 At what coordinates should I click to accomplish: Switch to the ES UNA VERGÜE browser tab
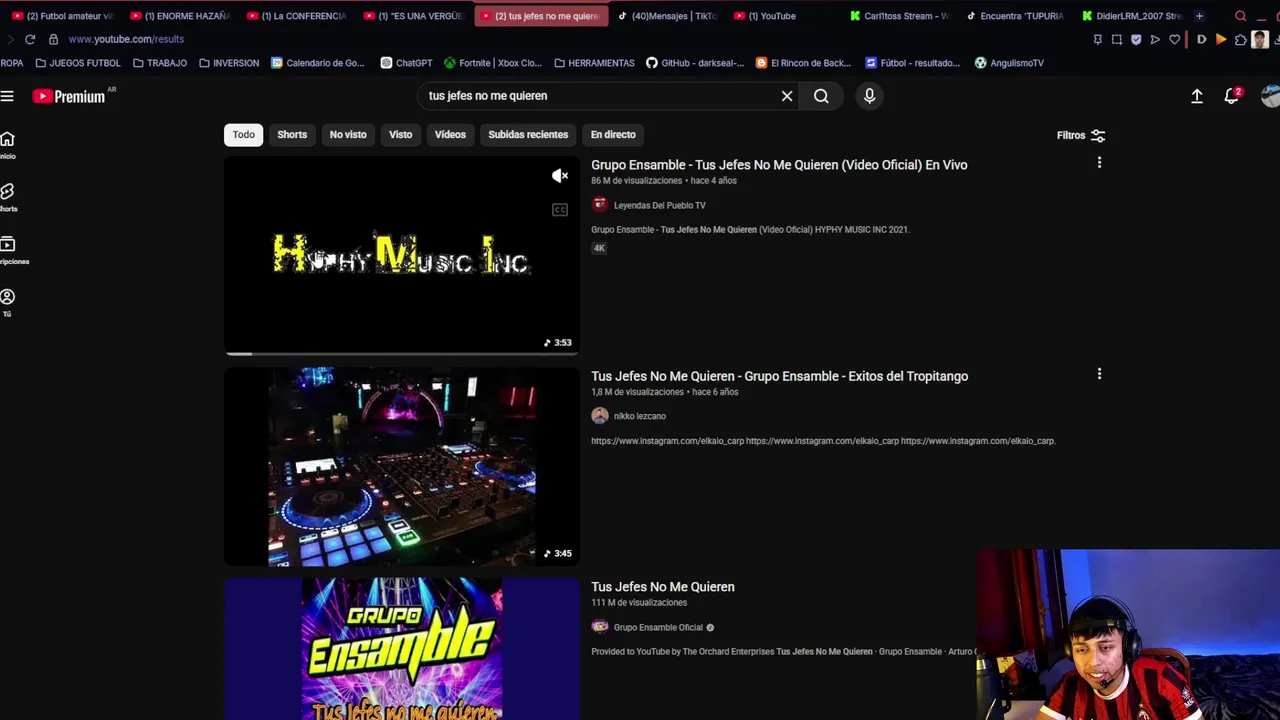click(x=413, y=16)
